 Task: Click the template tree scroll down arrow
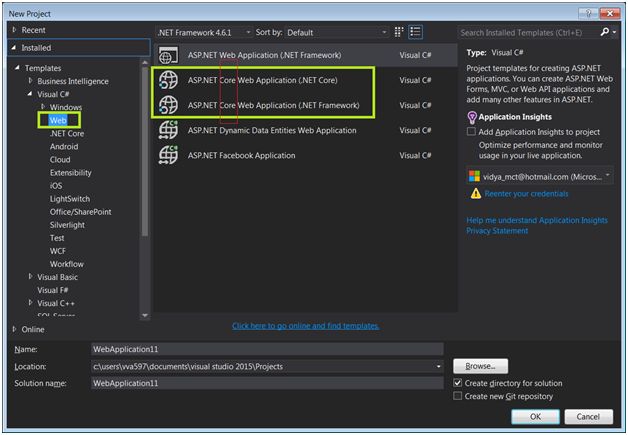[145, 315]
